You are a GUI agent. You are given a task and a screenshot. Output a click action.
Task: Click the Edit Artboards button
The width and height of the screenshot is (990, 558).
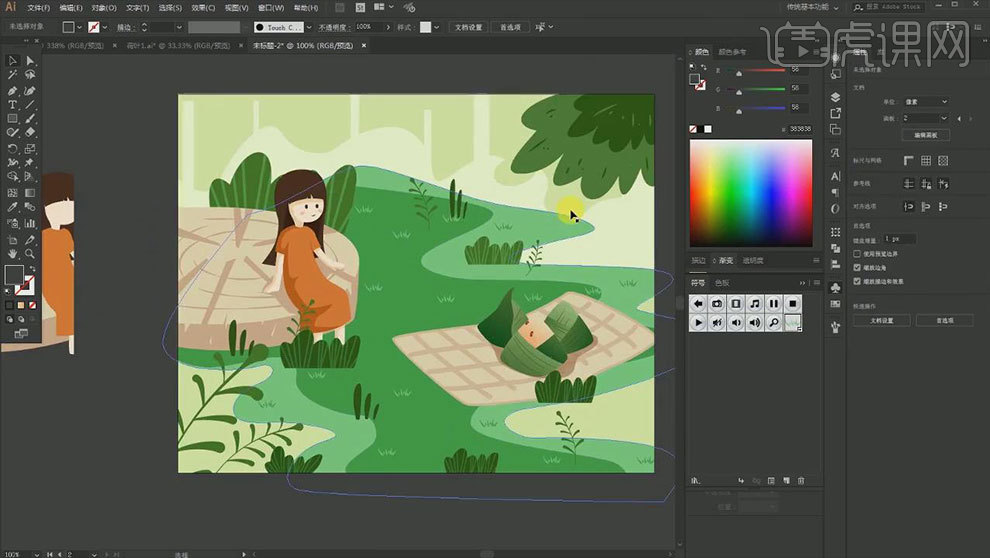926,135
